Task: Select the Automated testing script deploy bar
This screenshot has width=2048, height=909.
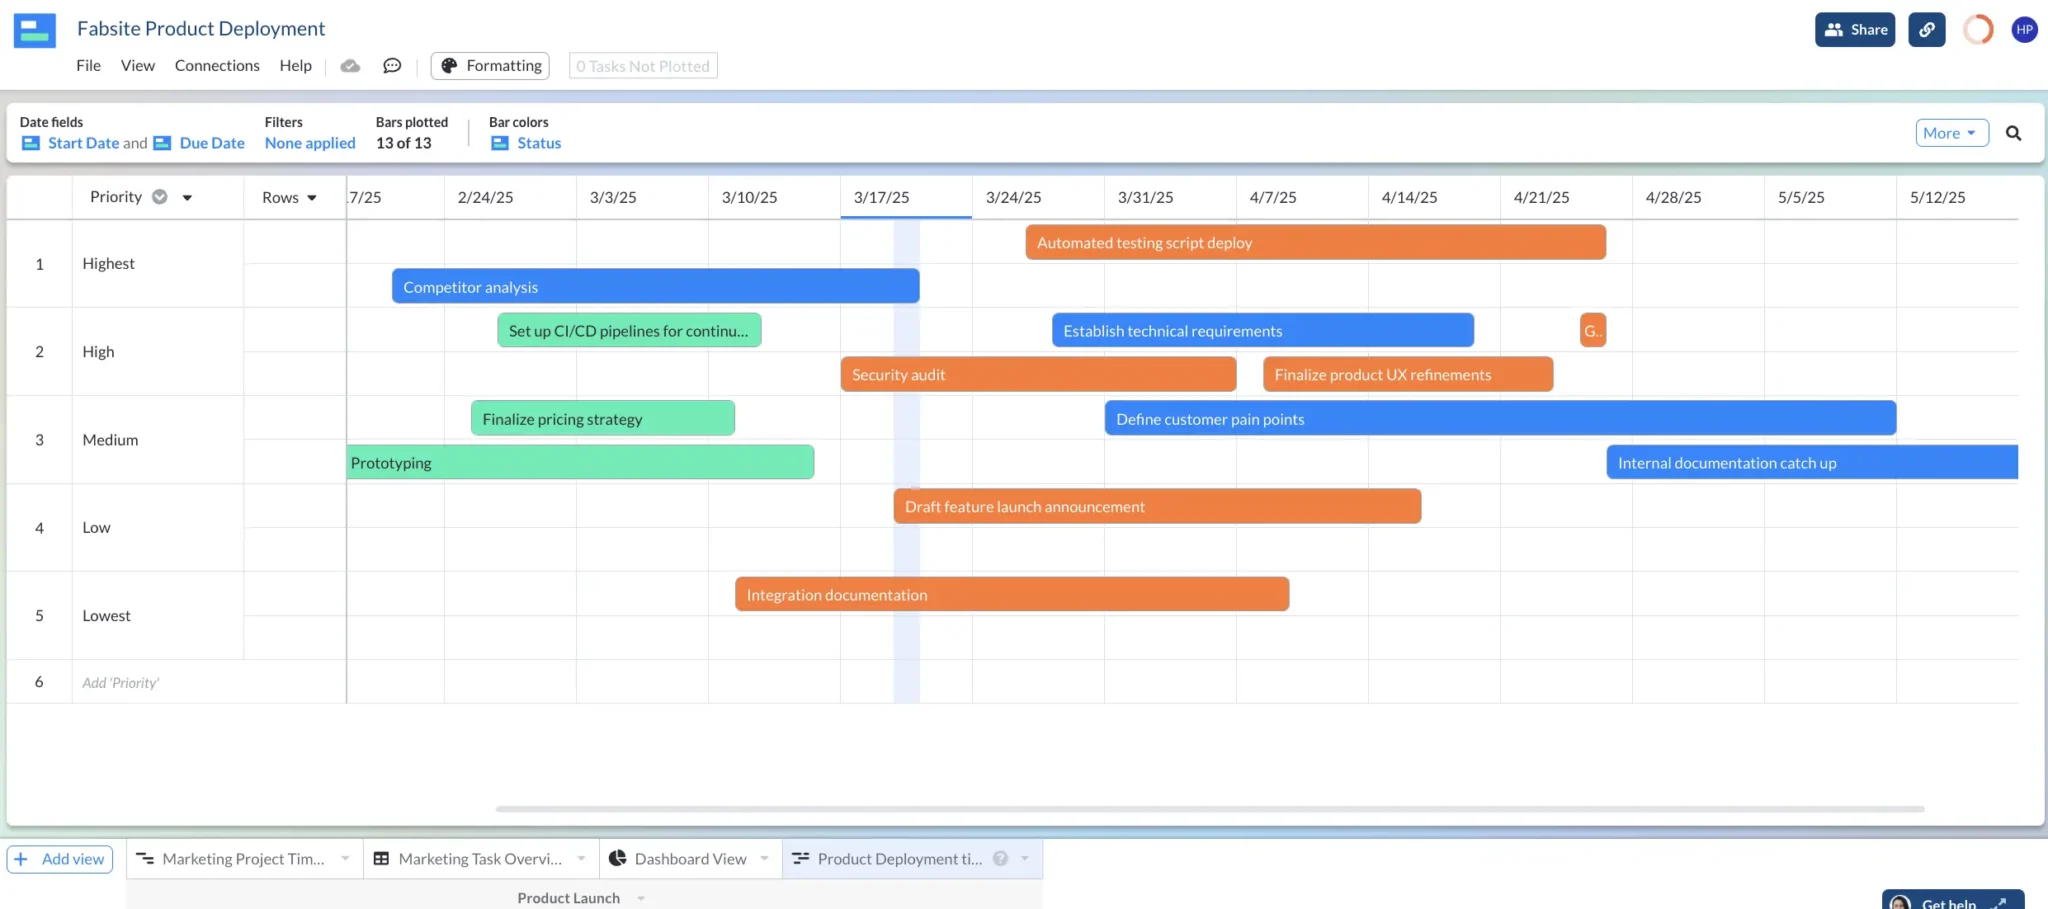Action: 1315,243
